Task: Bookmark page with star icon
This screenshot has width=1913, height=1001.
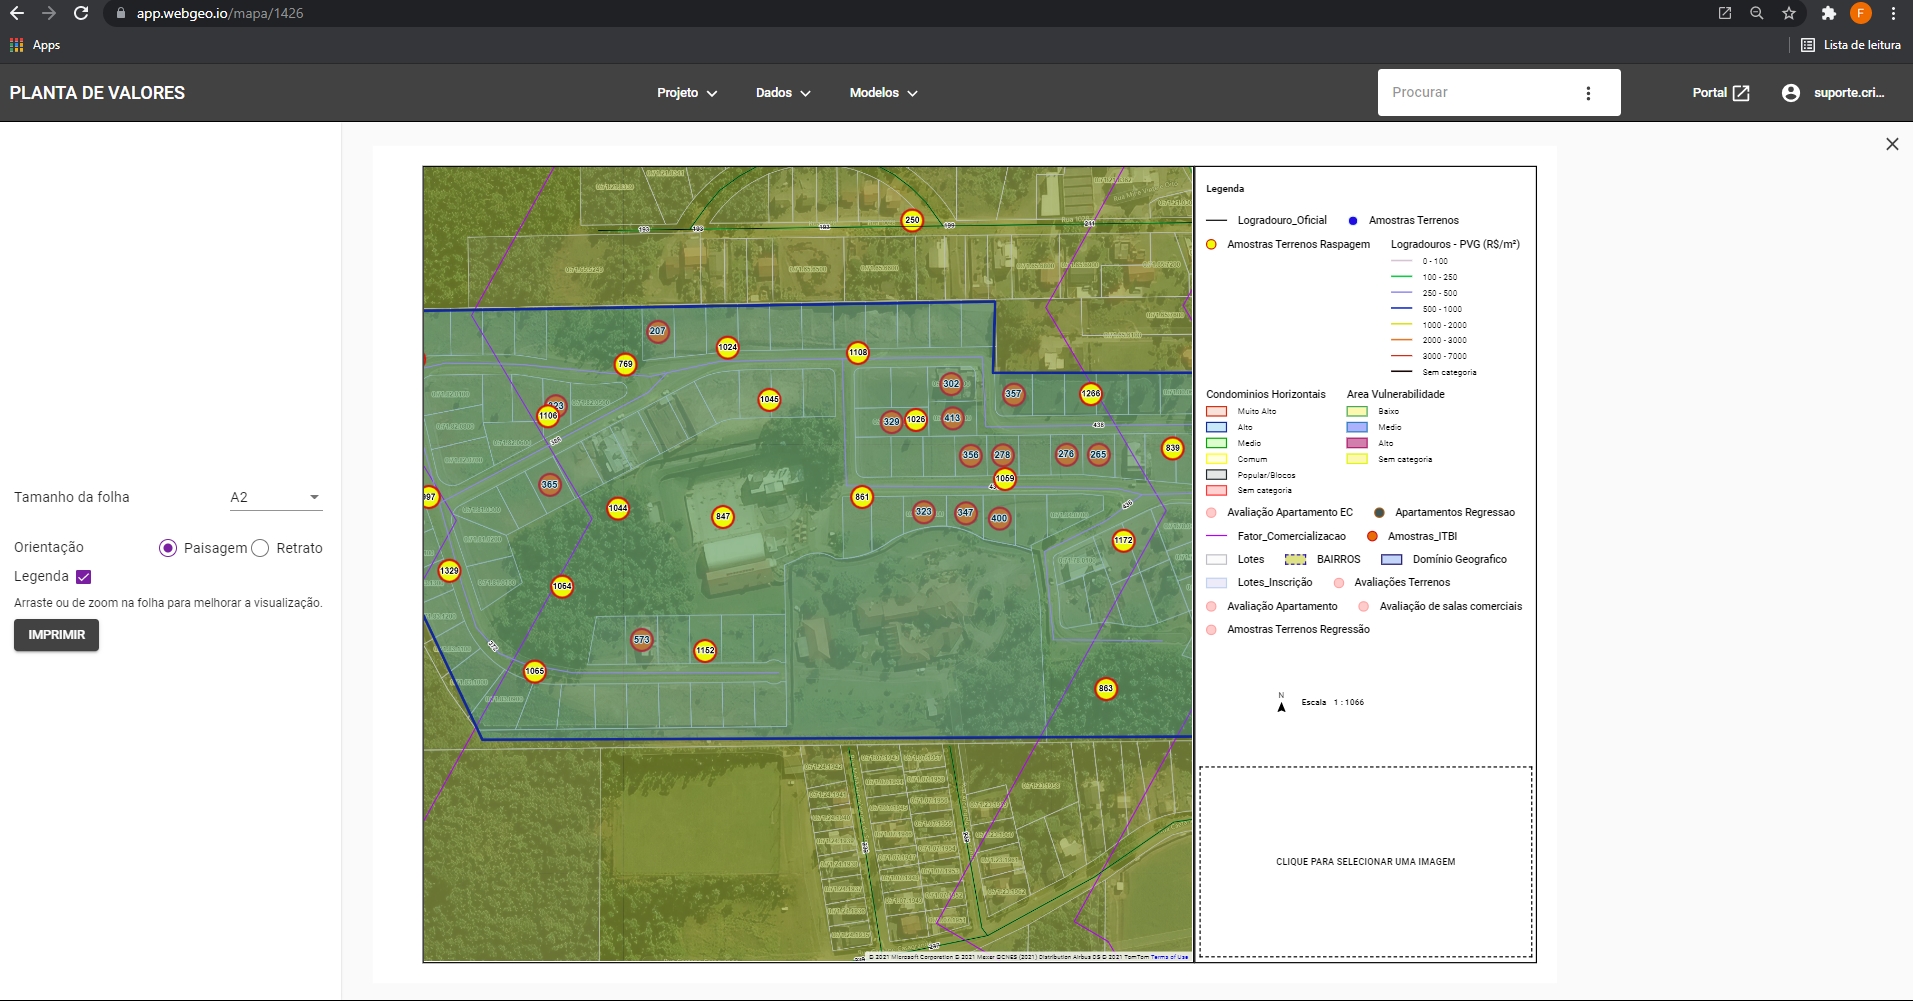Action: pyautogui.click(x=1789, y=13)
